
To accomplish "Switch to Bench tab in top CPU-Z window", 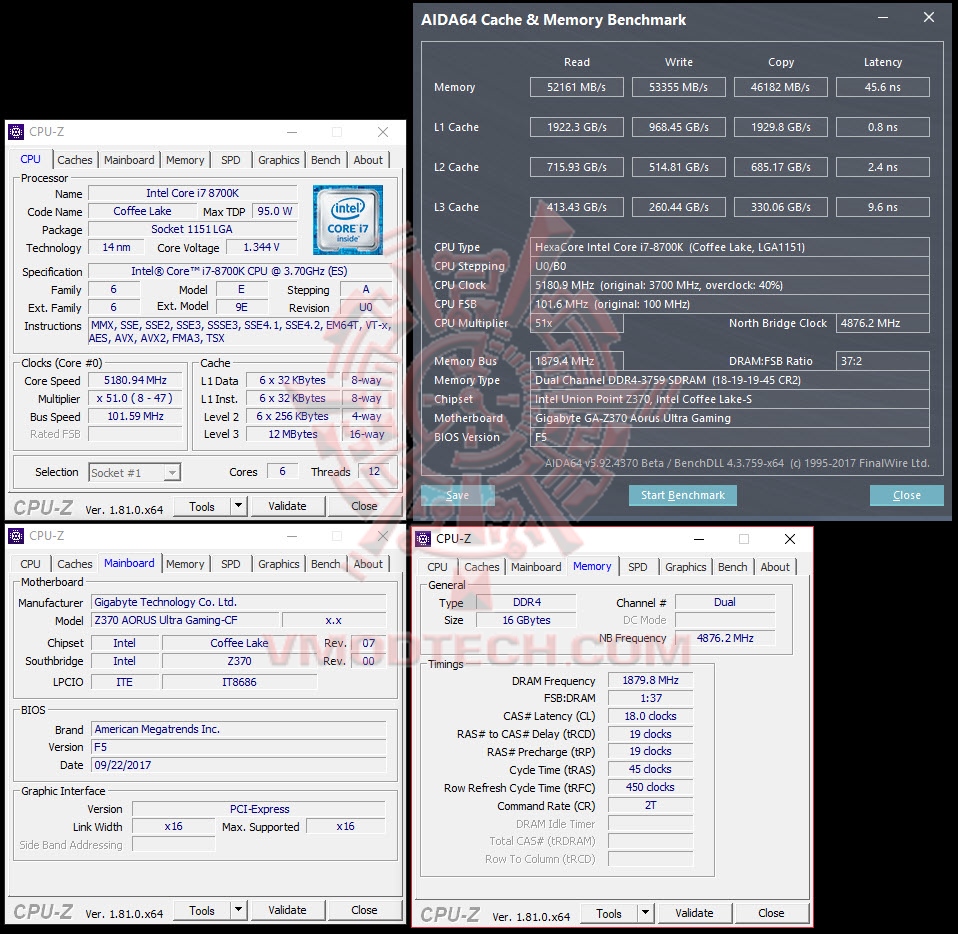I will [326, 160].
